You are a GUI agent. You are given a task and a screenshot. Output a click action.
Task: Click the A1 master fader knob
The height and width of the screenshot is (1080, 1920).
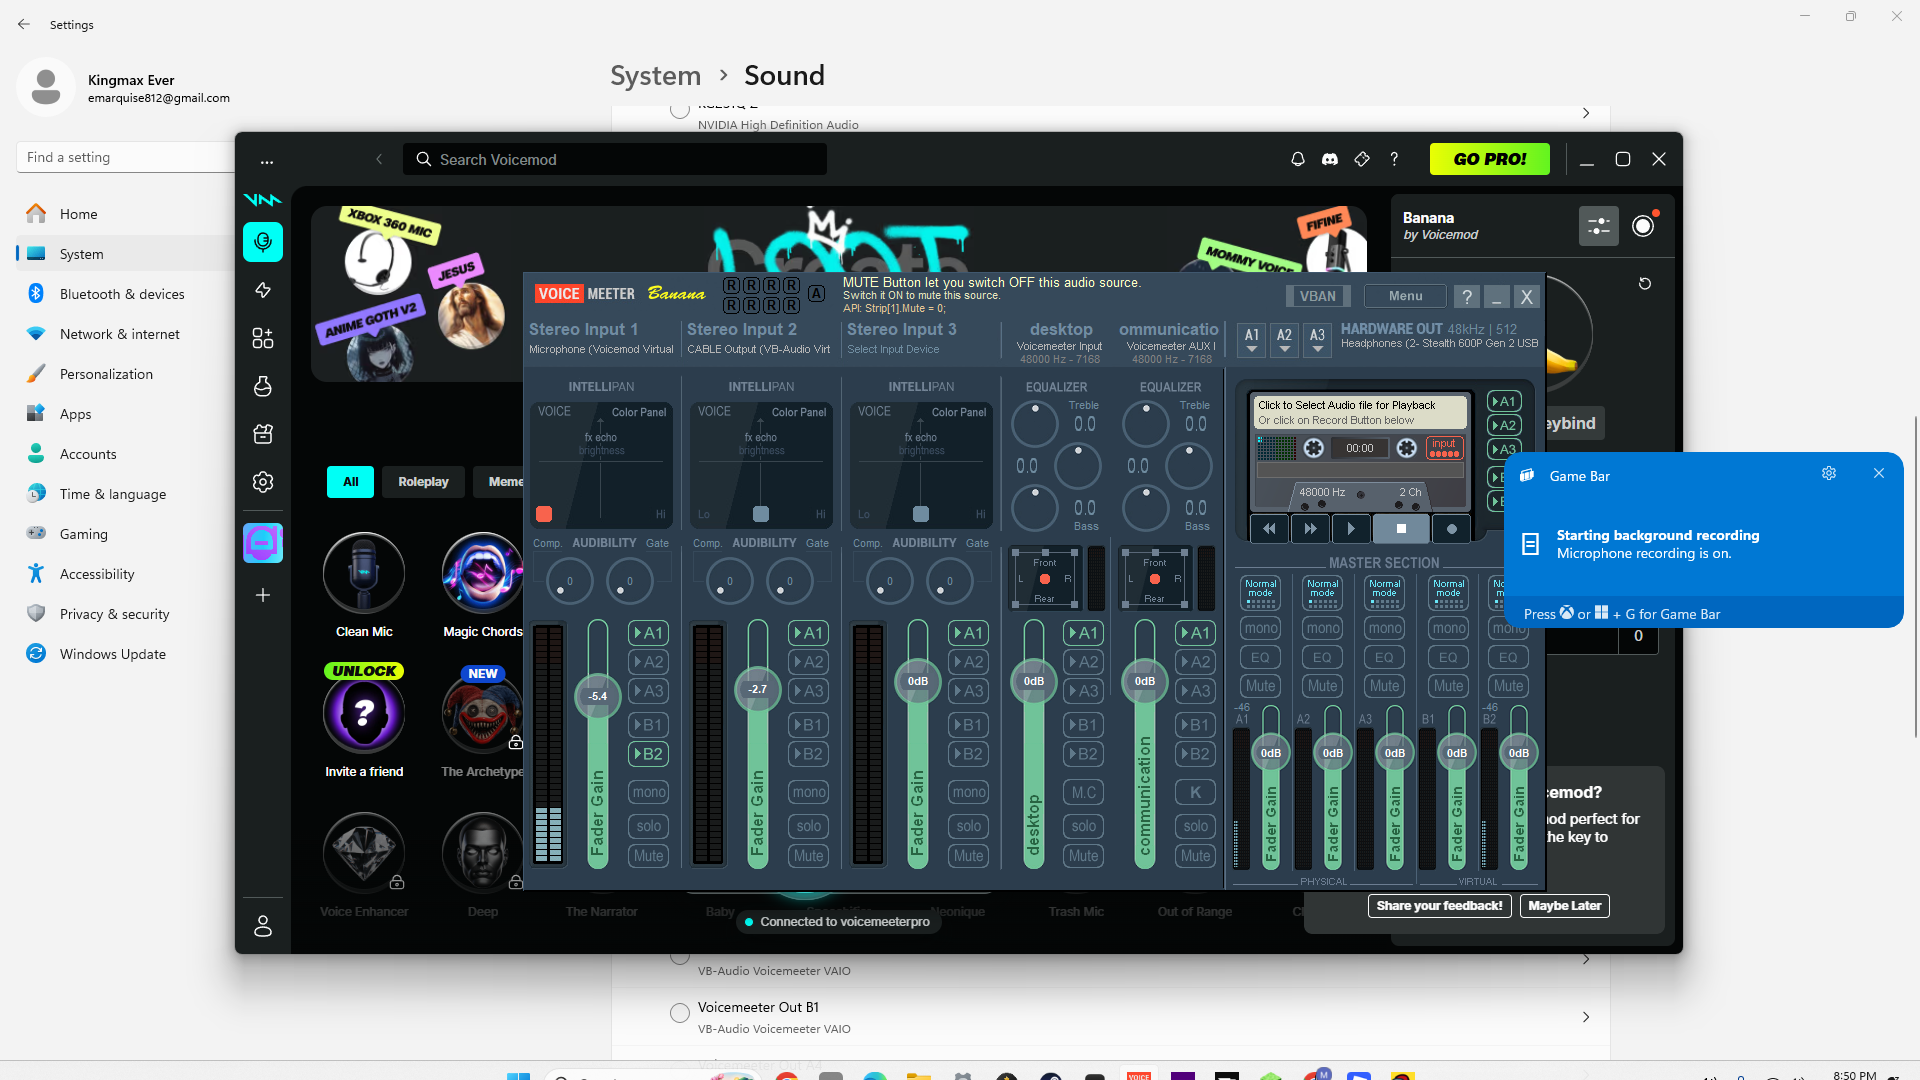1271,753
